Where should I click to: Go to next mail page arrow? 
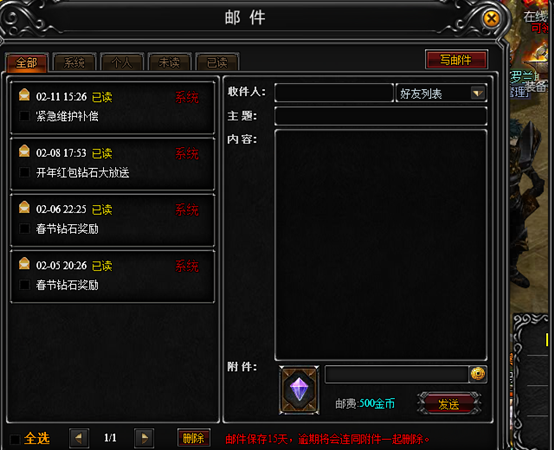click(x=144, y=438)
